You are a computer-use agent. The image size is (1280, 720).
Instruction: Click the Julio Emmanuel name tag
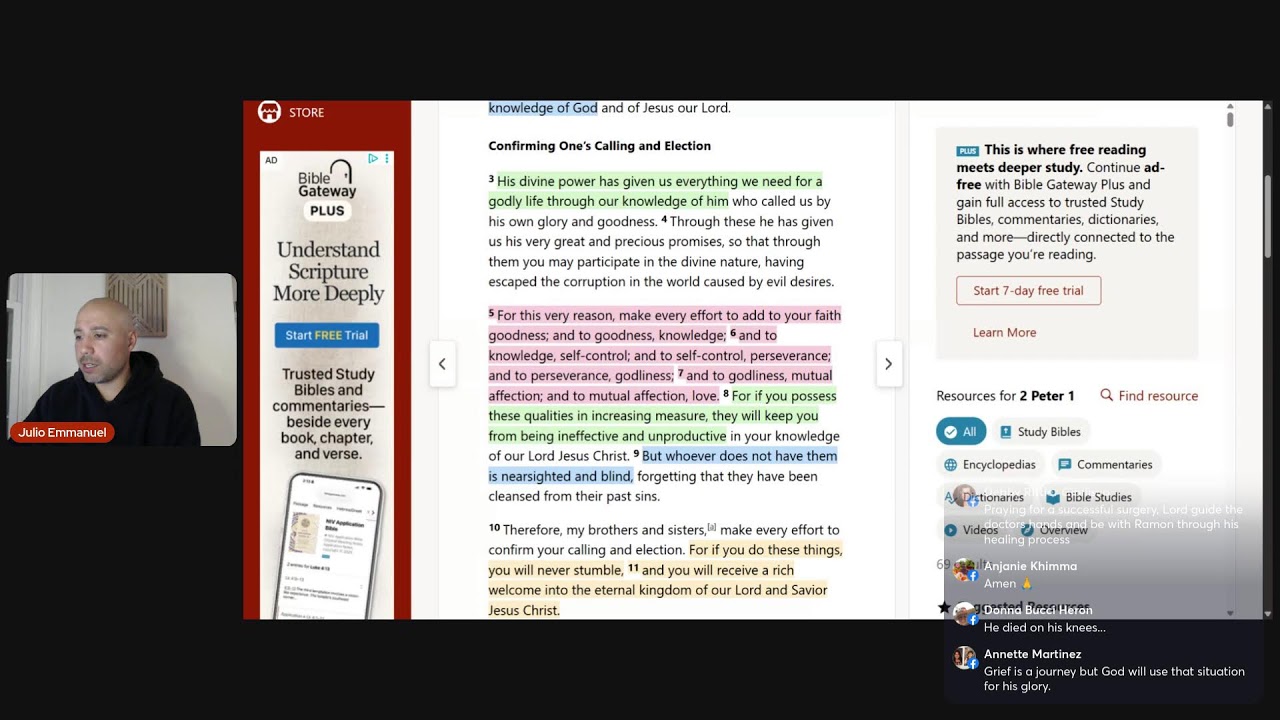62,433
